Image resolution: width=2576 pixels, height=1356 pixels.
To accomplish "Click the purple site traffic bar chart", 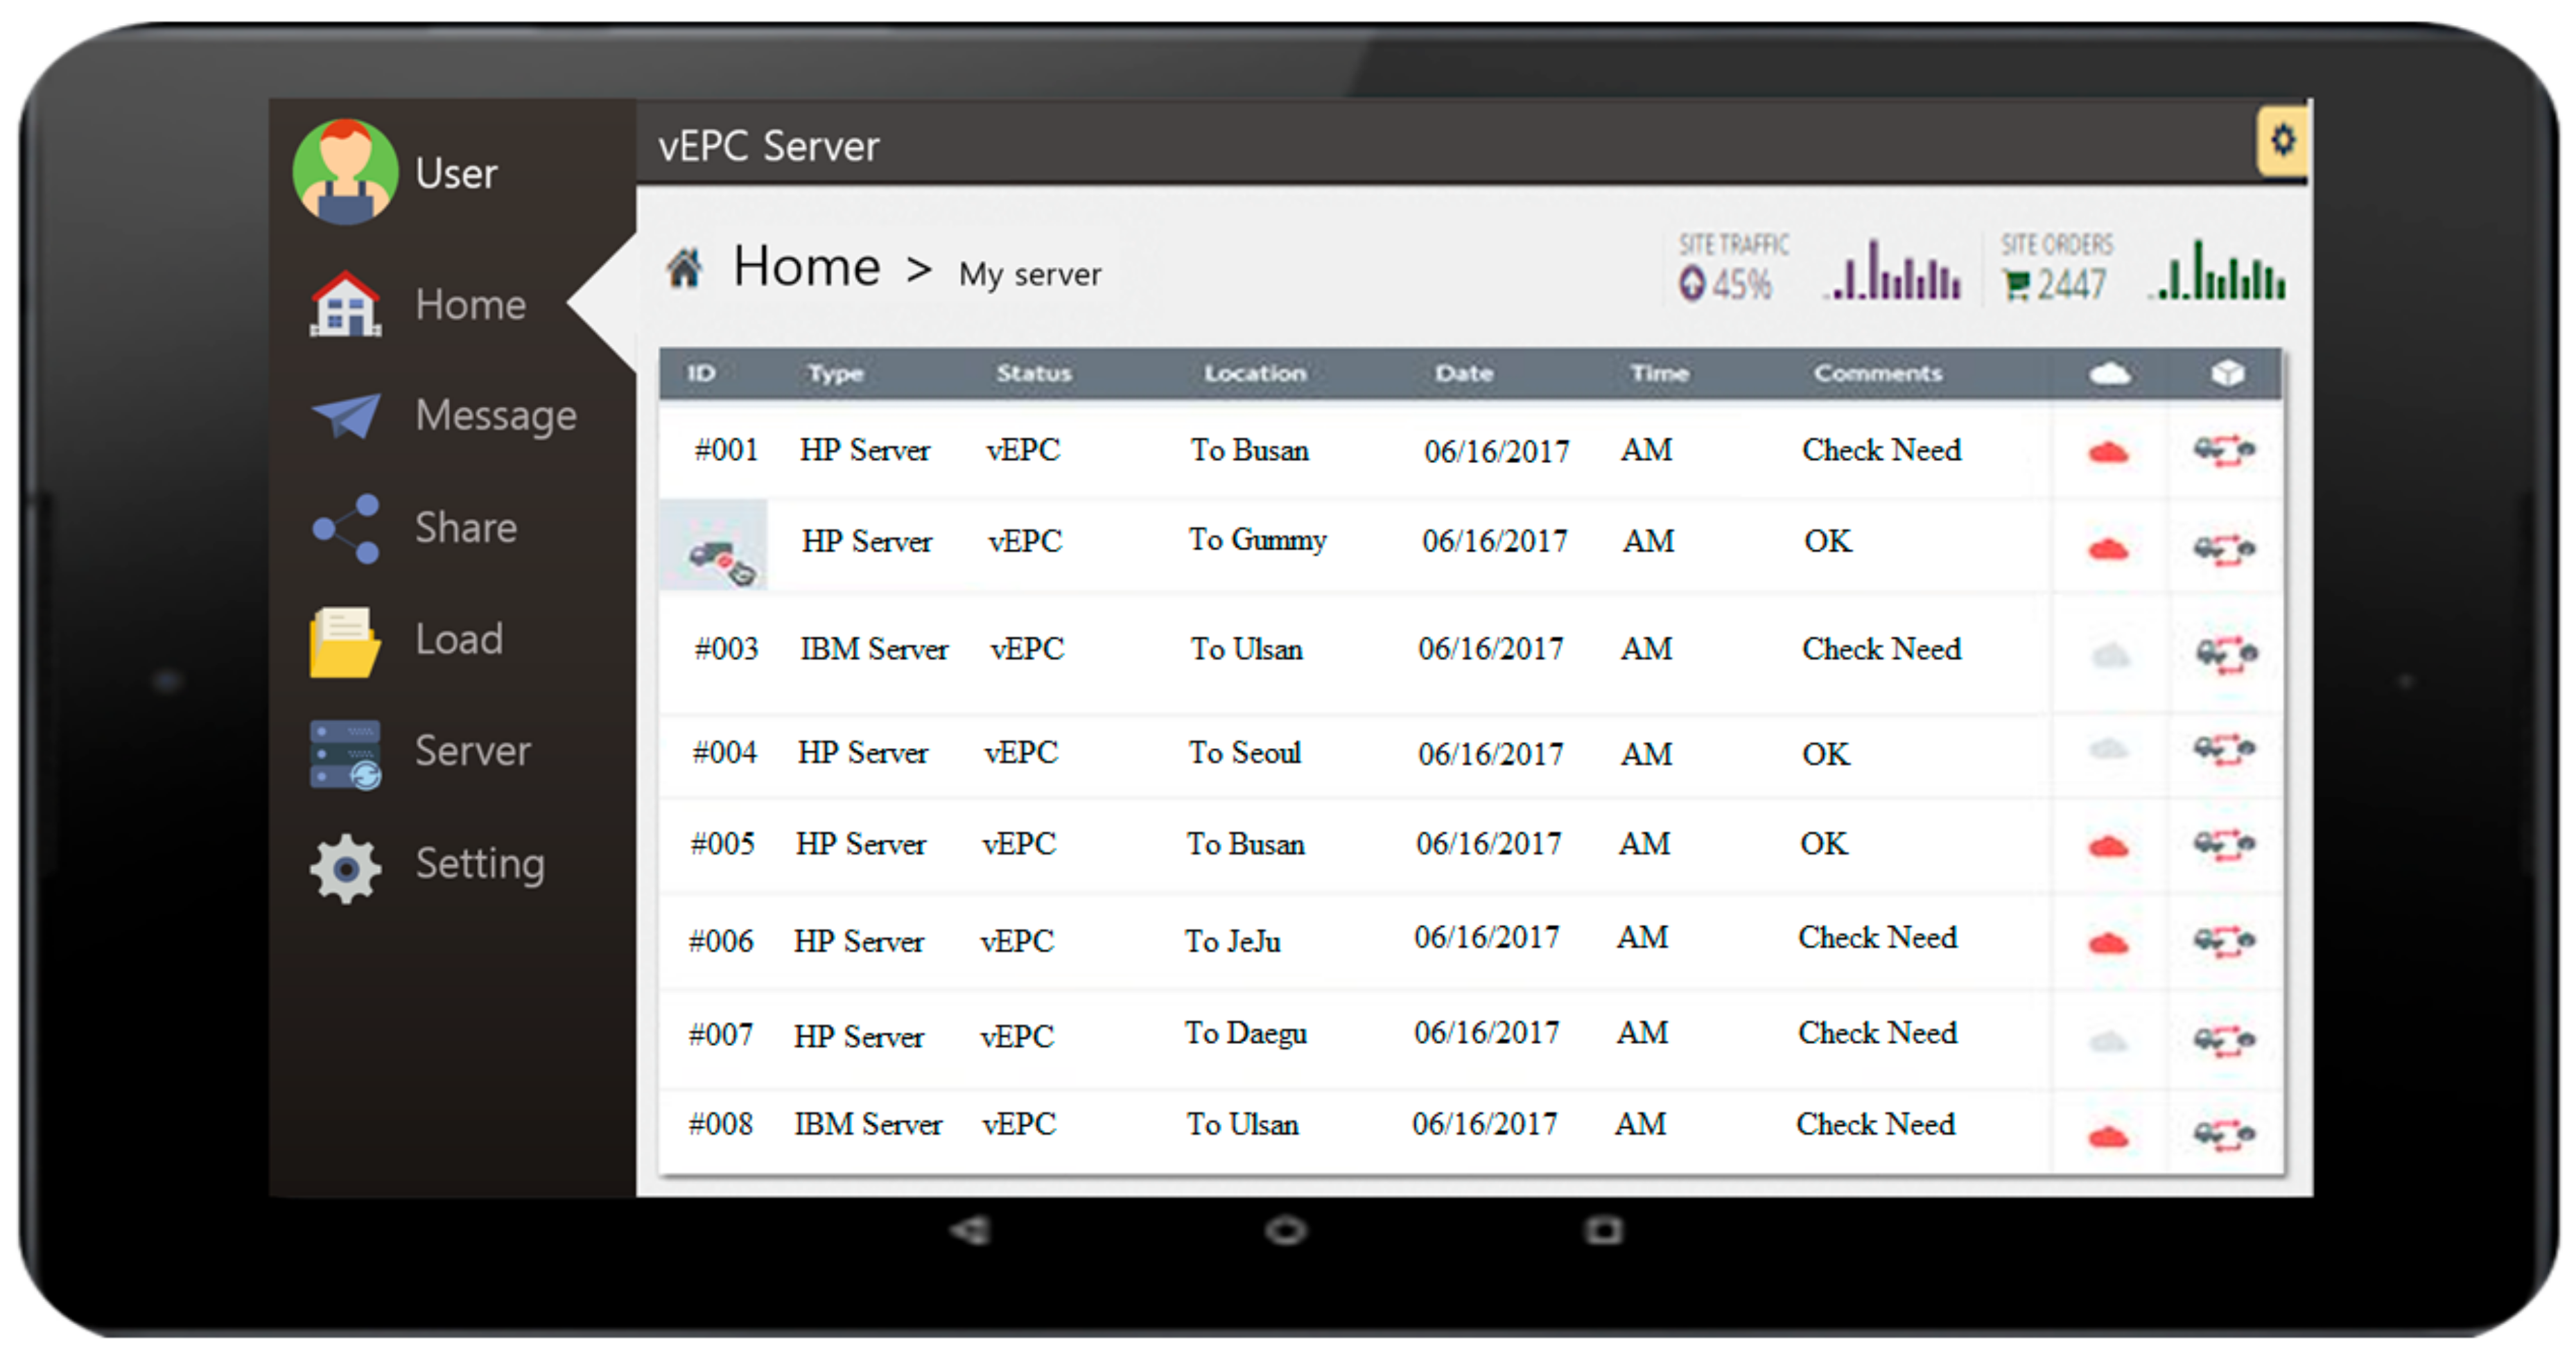I will pyautogui.click(x=1893, y=269).
